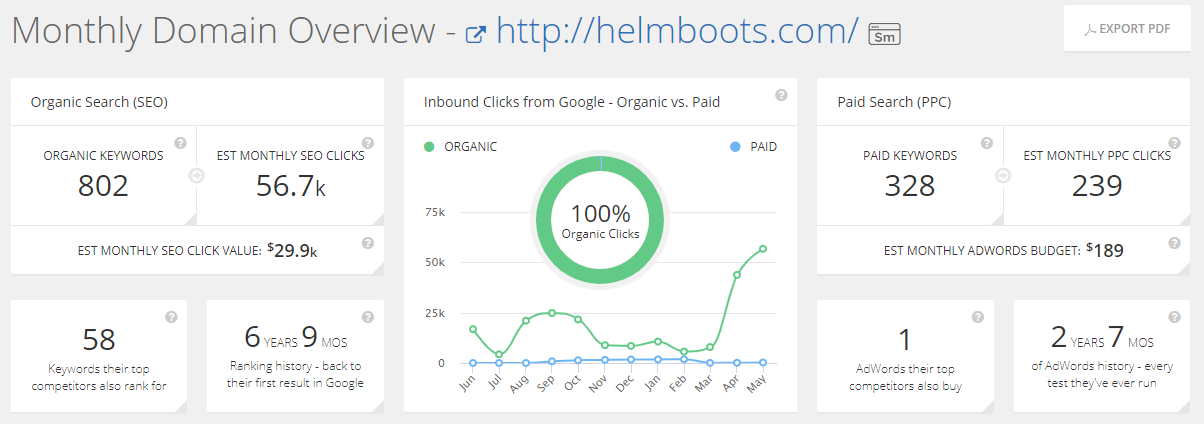Export the report as PDF
The width and height of the screenshot is (1204, 424).
pos(1127,29)
